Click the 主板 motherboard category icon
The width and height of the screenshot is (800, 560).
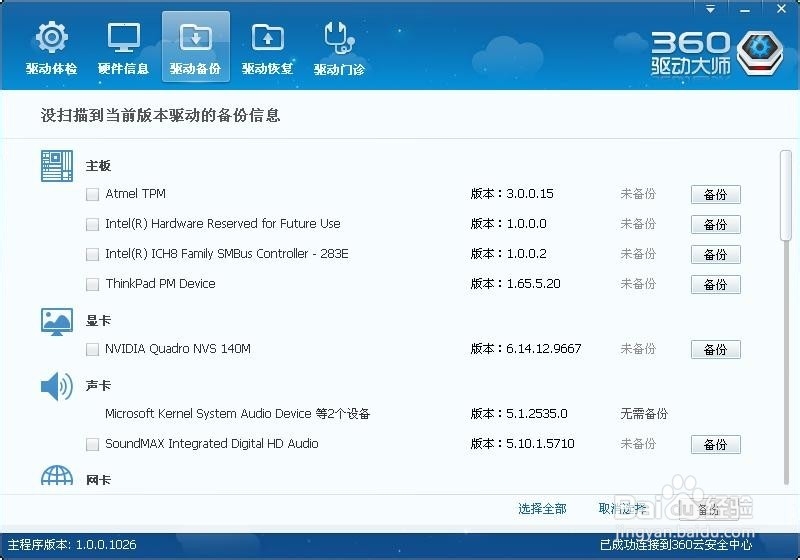(57, 166)
